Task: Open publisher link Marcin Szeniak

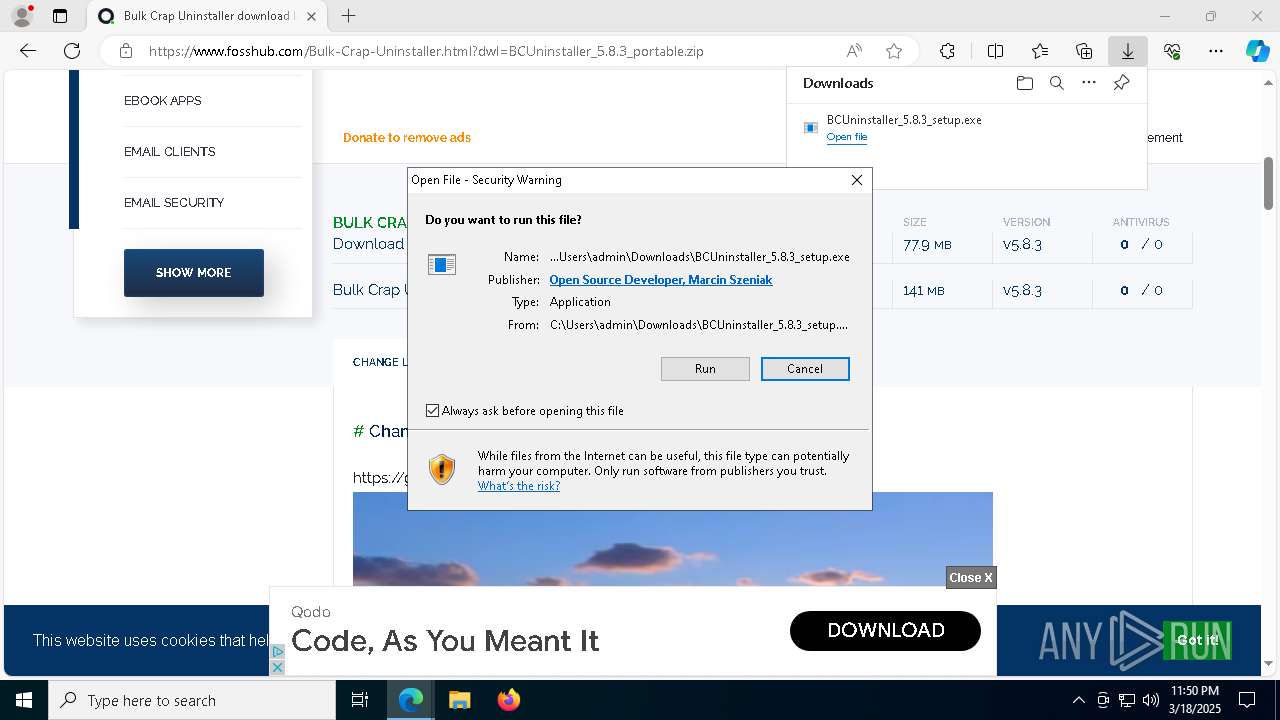Action: tap(661, 280)
